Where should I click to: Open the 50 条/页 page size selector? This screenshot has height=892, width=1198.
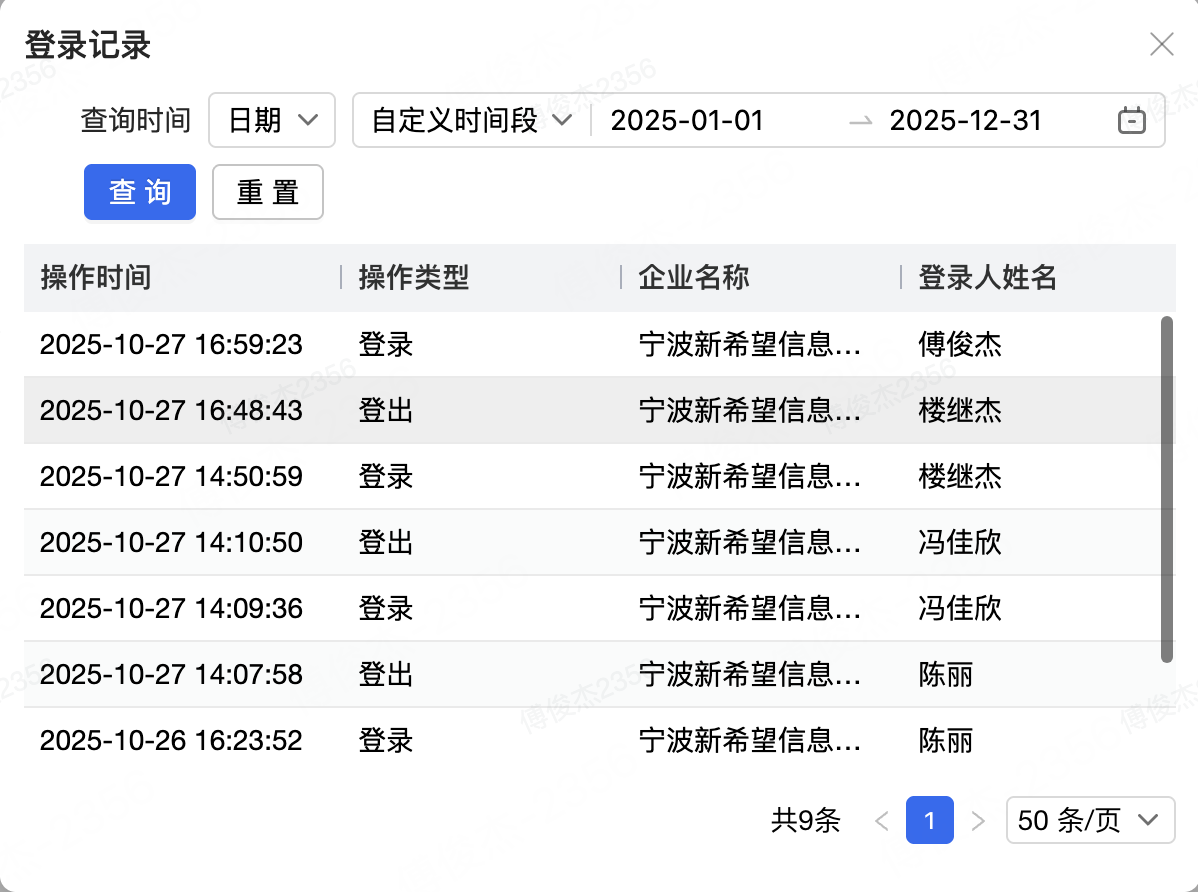[1089, 821]
